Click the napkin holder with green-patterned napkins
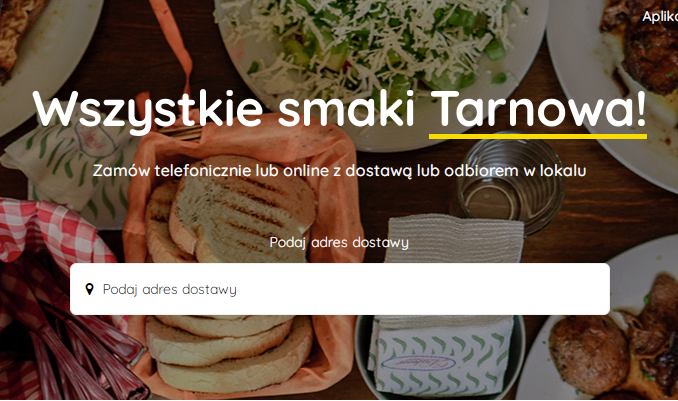Image resolution: width=678 pixels, height=401 pixels. pos(440,357)
